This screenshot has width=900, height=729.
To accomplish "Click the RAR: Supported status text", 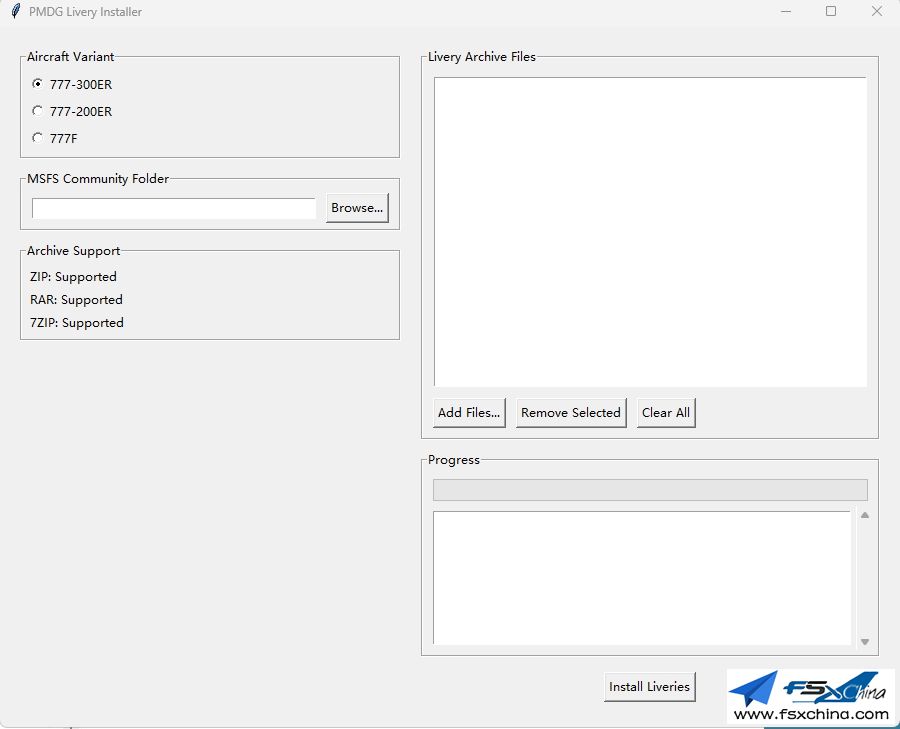I will pyautogui.click(x=76, y=300).
